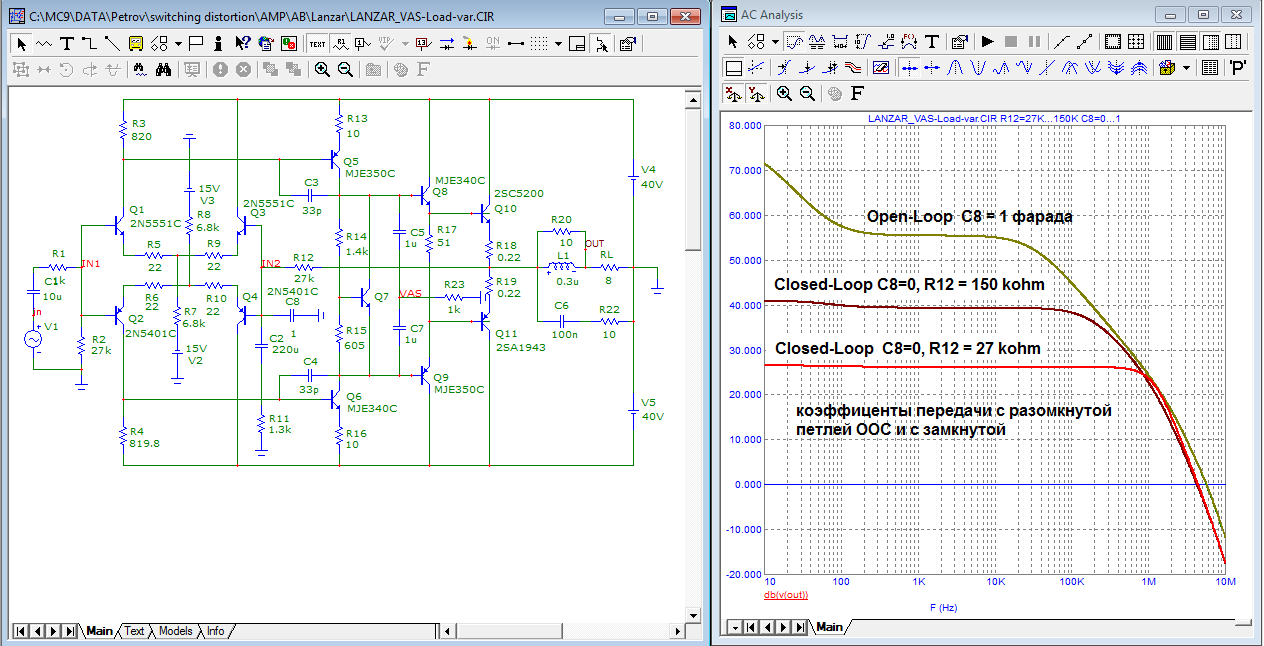Switch to the Text tab
Image resolution: width=1264 pixels, height=646 pixels.
coord(134,631)
